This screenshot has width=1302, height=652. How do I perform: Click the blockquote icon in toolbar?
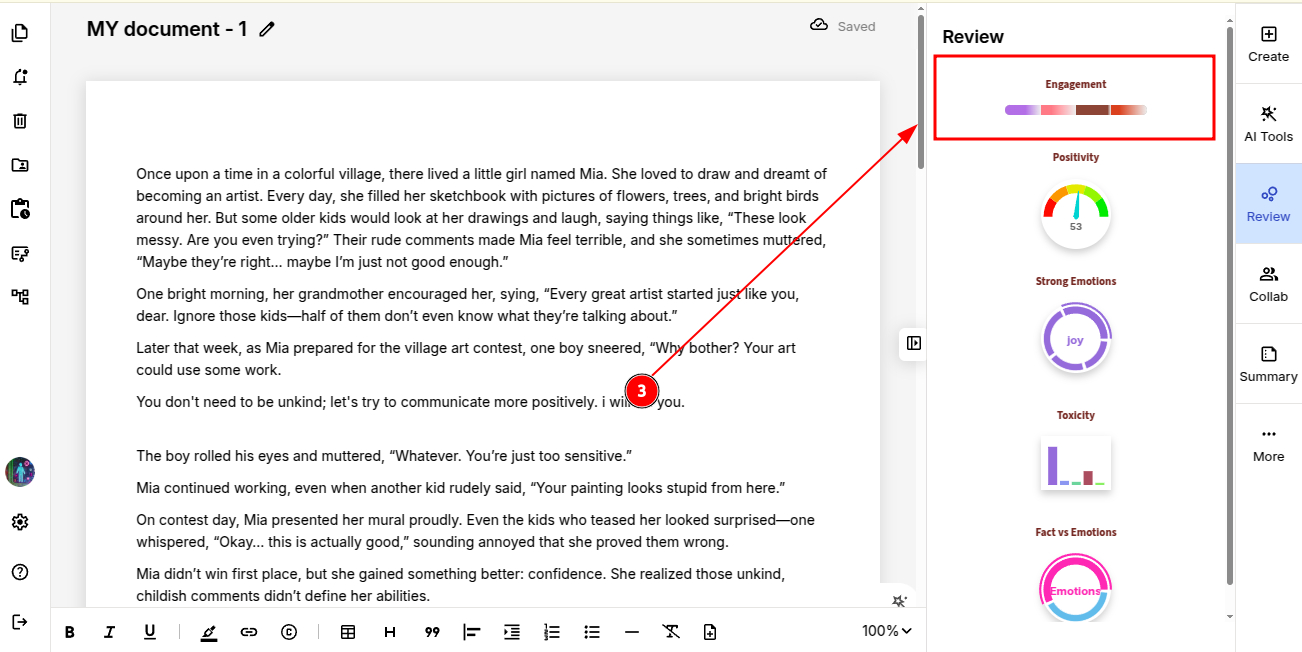(432, 632)
